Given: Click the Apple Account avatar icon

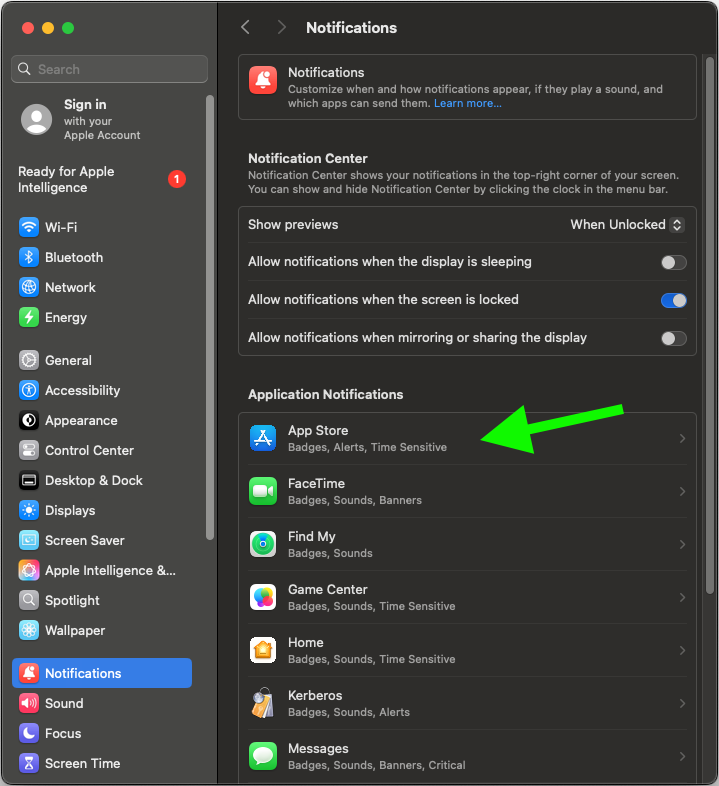Looking at the screenshot, I should (x=36, y=120).
